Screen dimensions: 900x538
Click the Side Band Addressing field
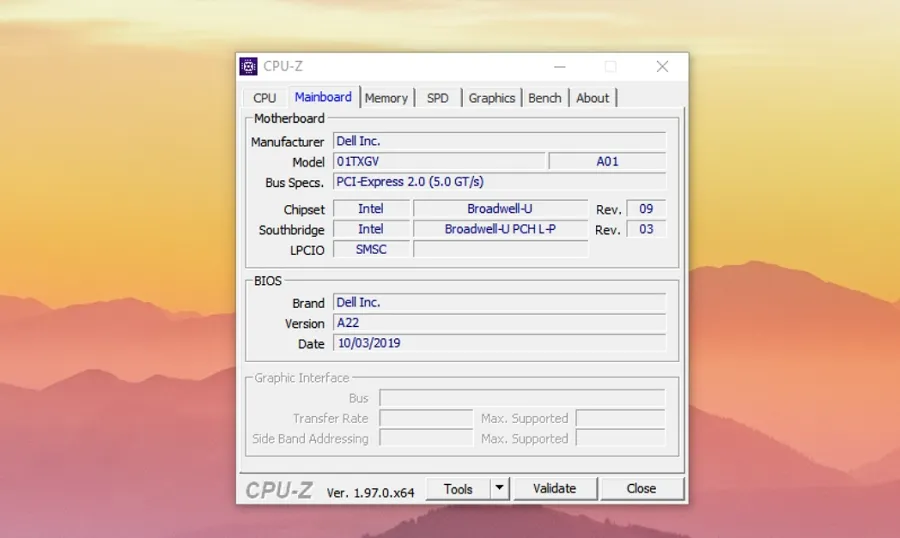click(426, 439)
